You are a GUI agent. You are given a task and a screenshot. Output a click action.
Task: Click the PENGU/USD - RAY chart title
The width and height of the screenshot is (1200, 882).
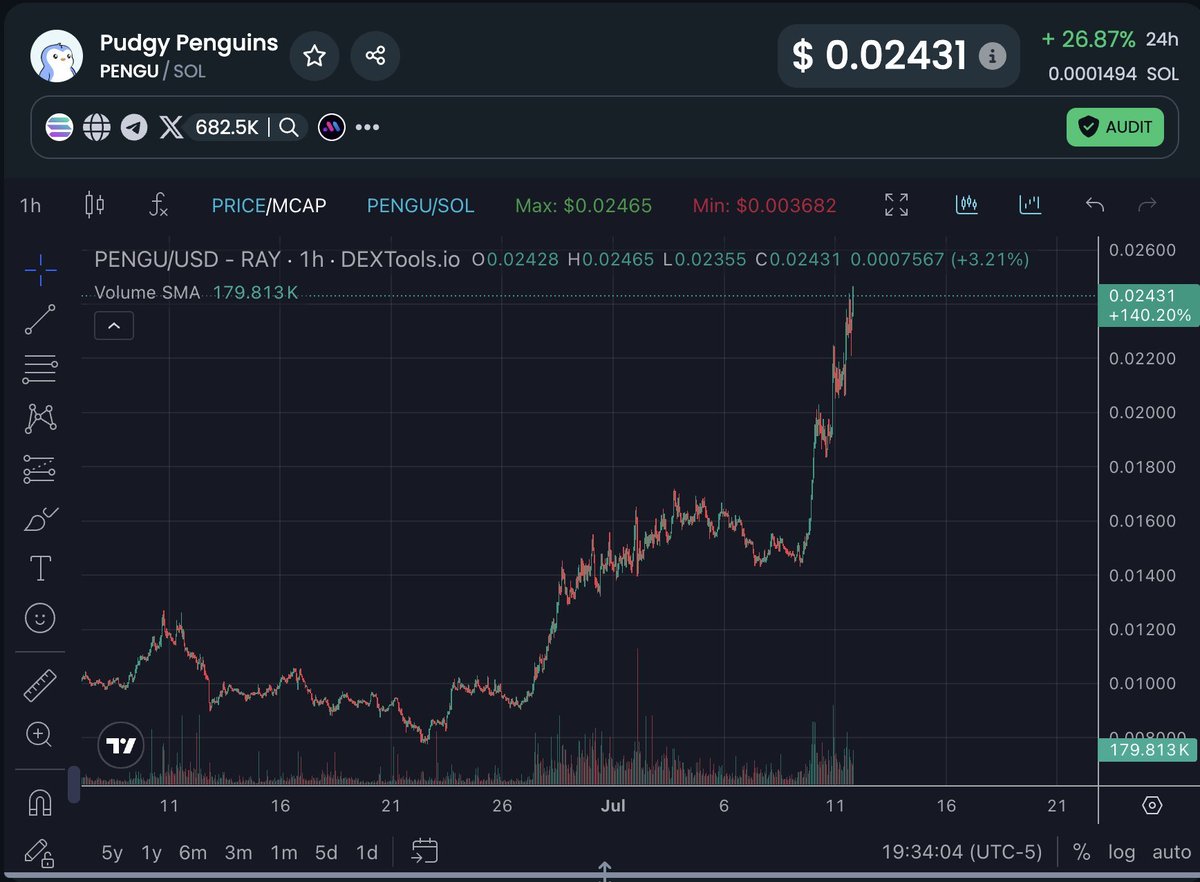tap(277, 260)
